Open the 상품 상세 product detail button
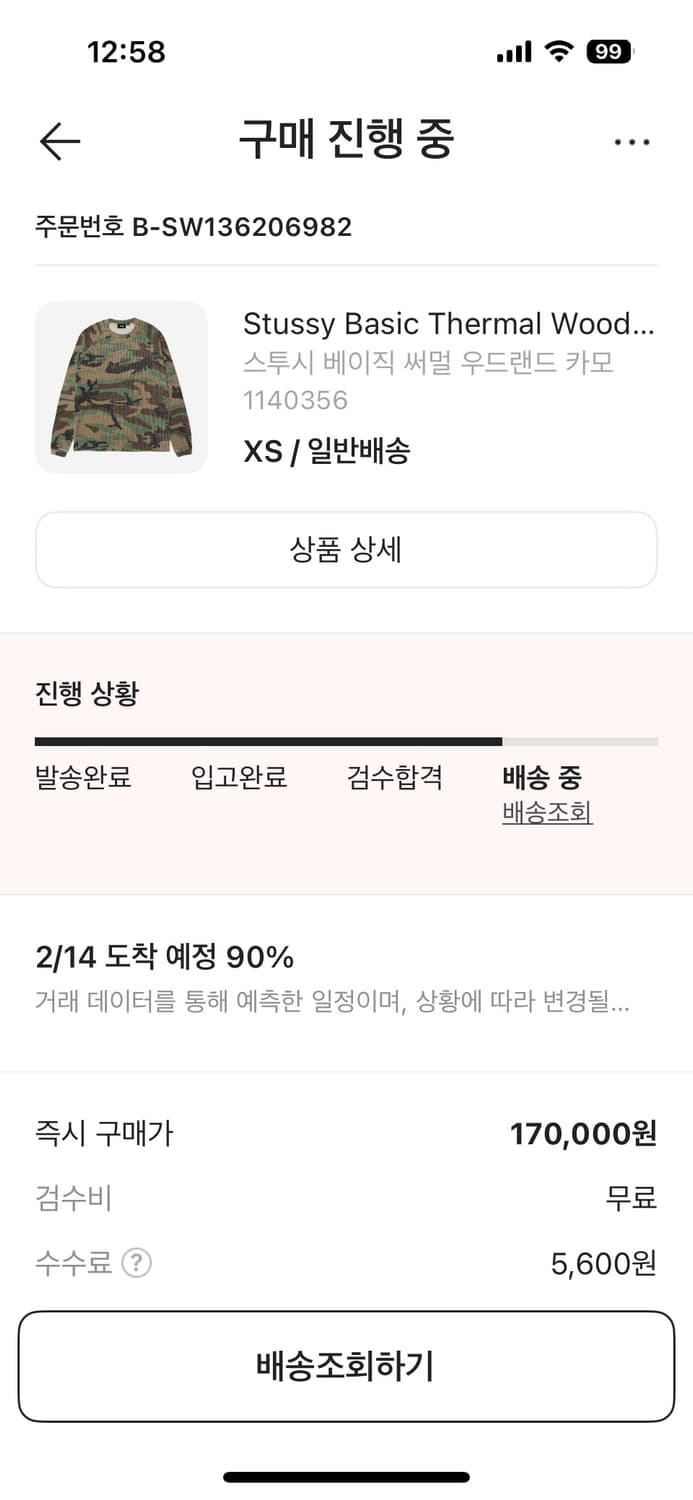 (x=346, y=550)
